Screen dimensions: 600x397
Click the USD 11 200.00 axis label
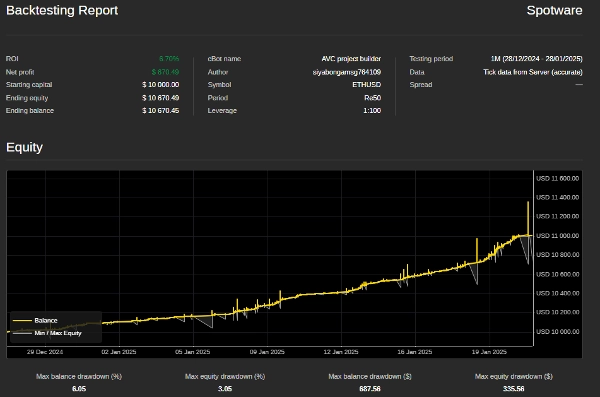coord(558,216)
